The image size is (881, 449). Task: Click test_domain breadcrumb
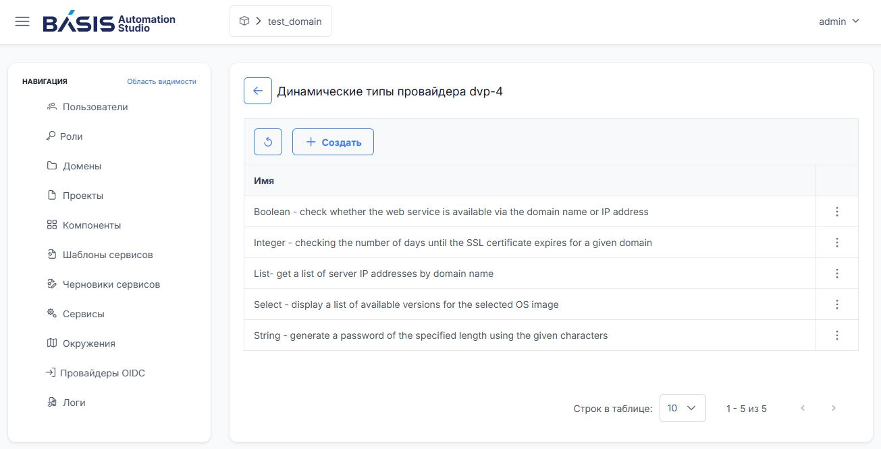[294, 21]
